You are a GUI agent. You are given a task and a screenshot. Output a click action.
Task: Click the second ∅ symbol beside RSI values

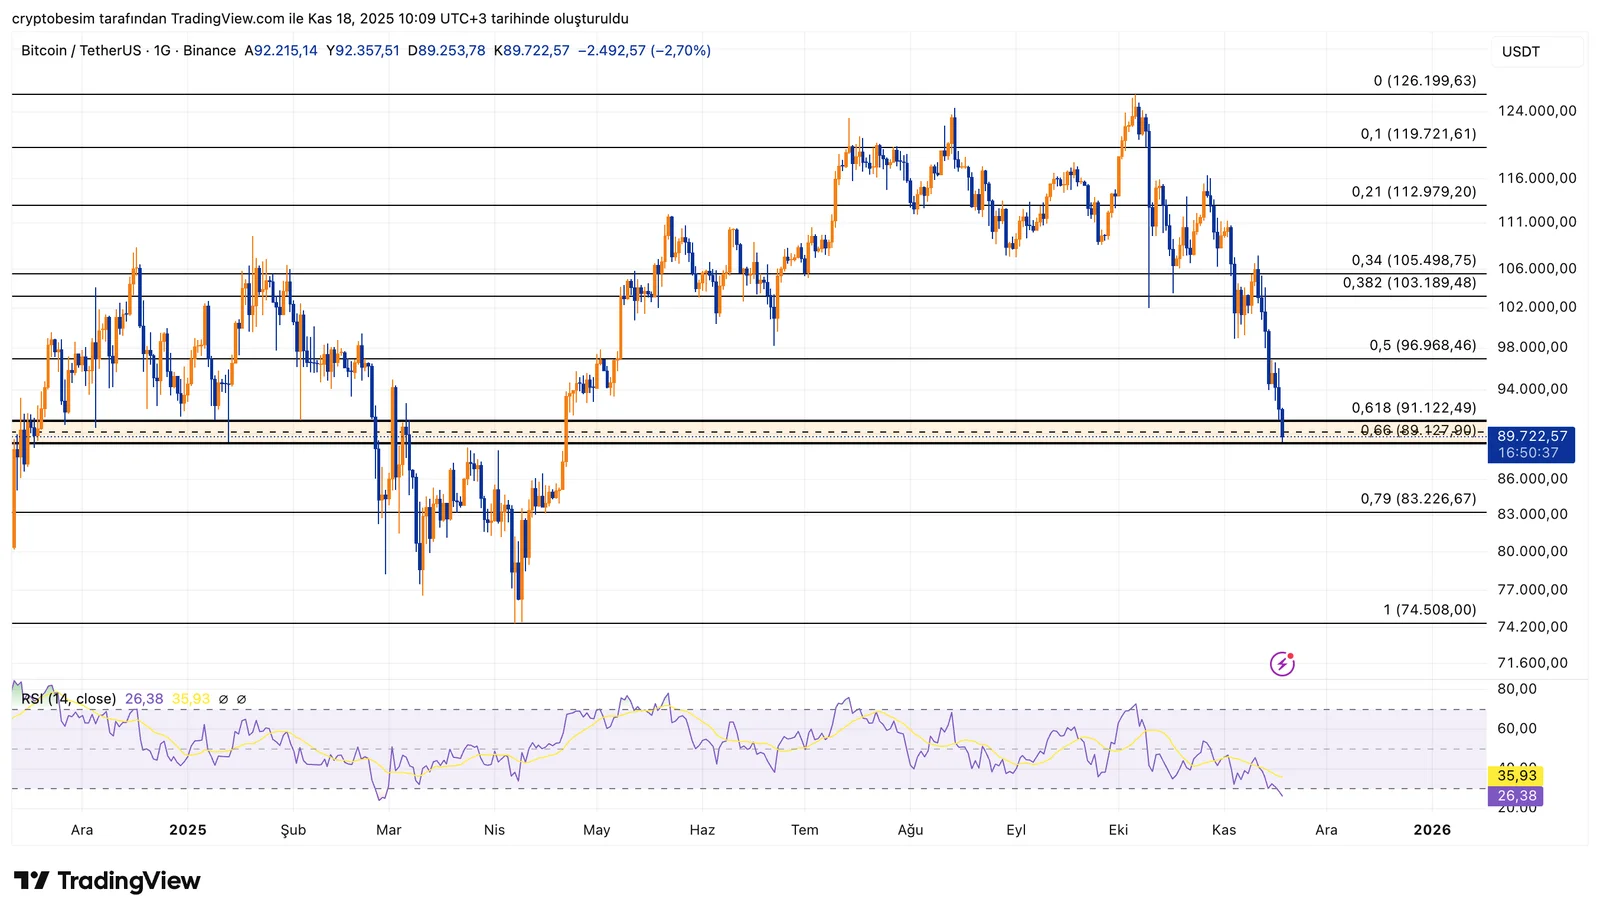click(x=241, y=699)
